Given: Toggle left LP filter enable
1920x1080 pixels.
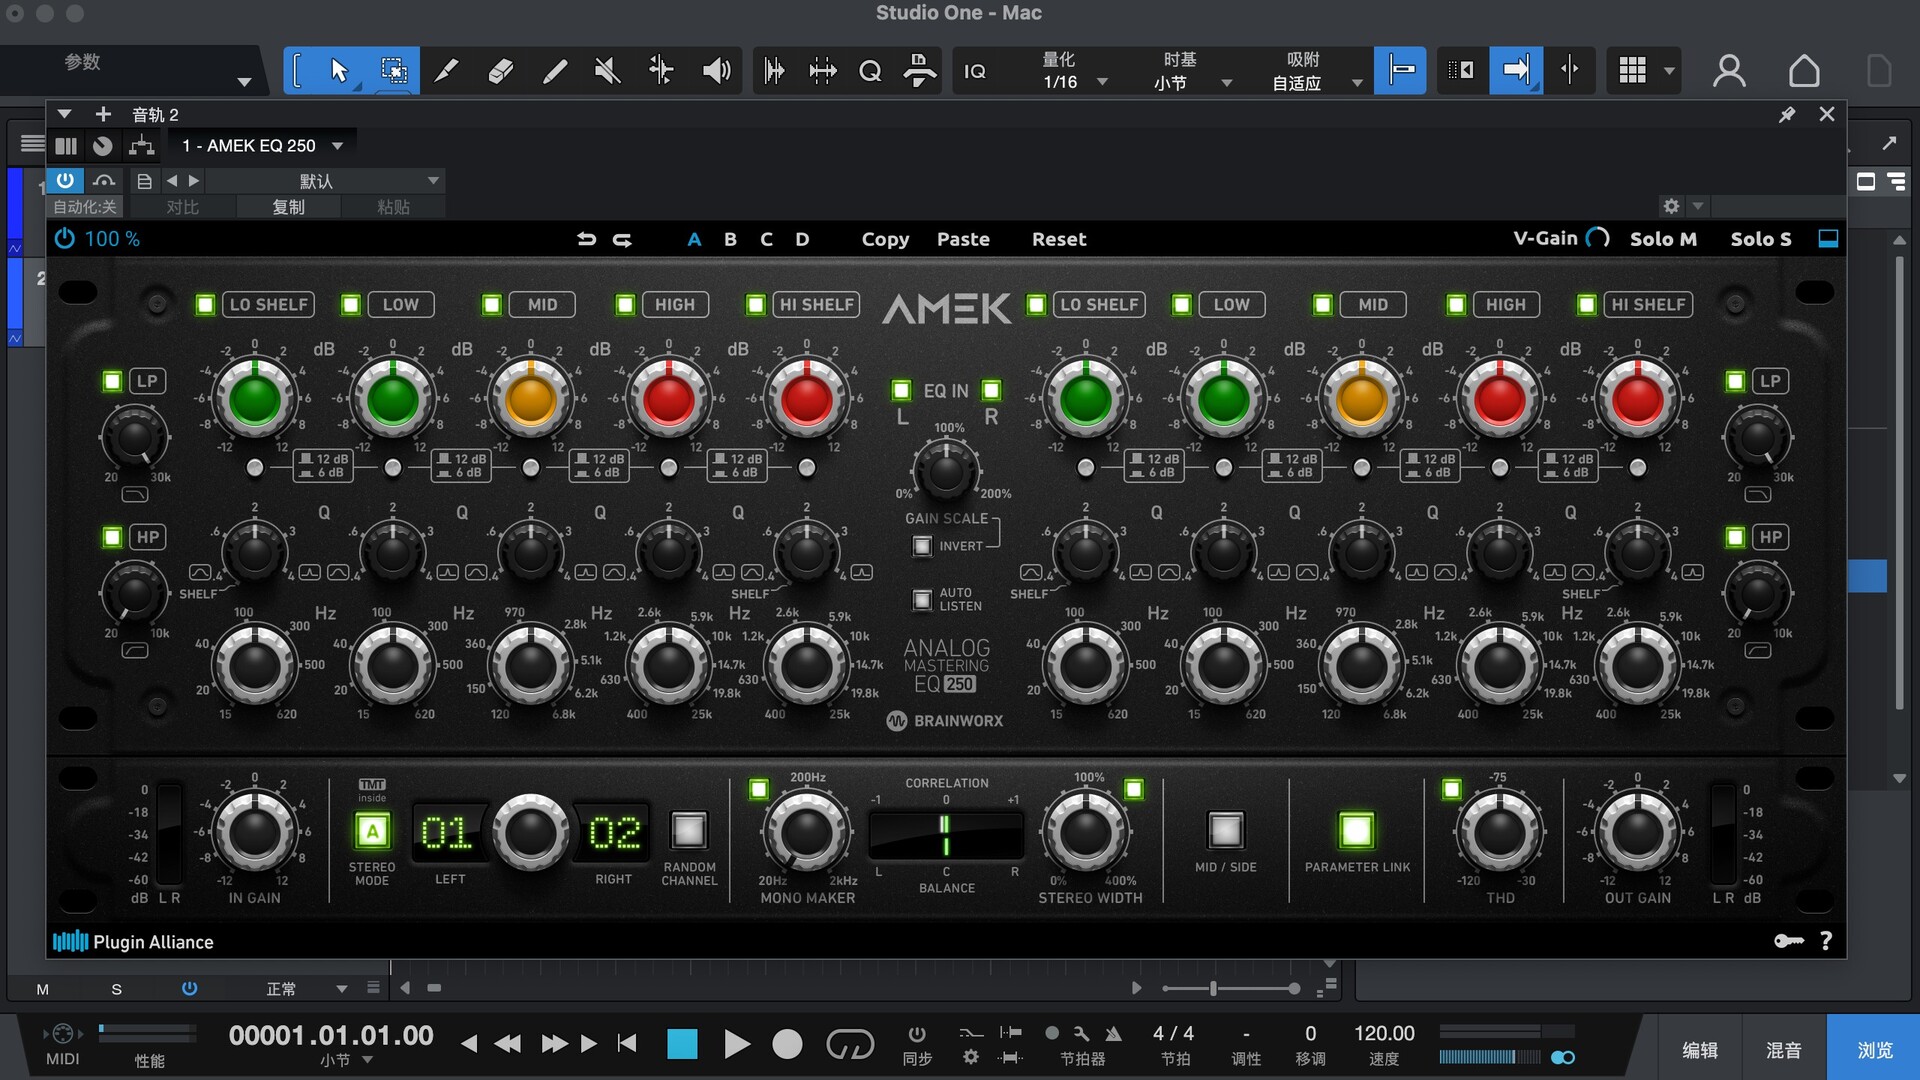Looking at the screenshot, I should click(112, 381).
